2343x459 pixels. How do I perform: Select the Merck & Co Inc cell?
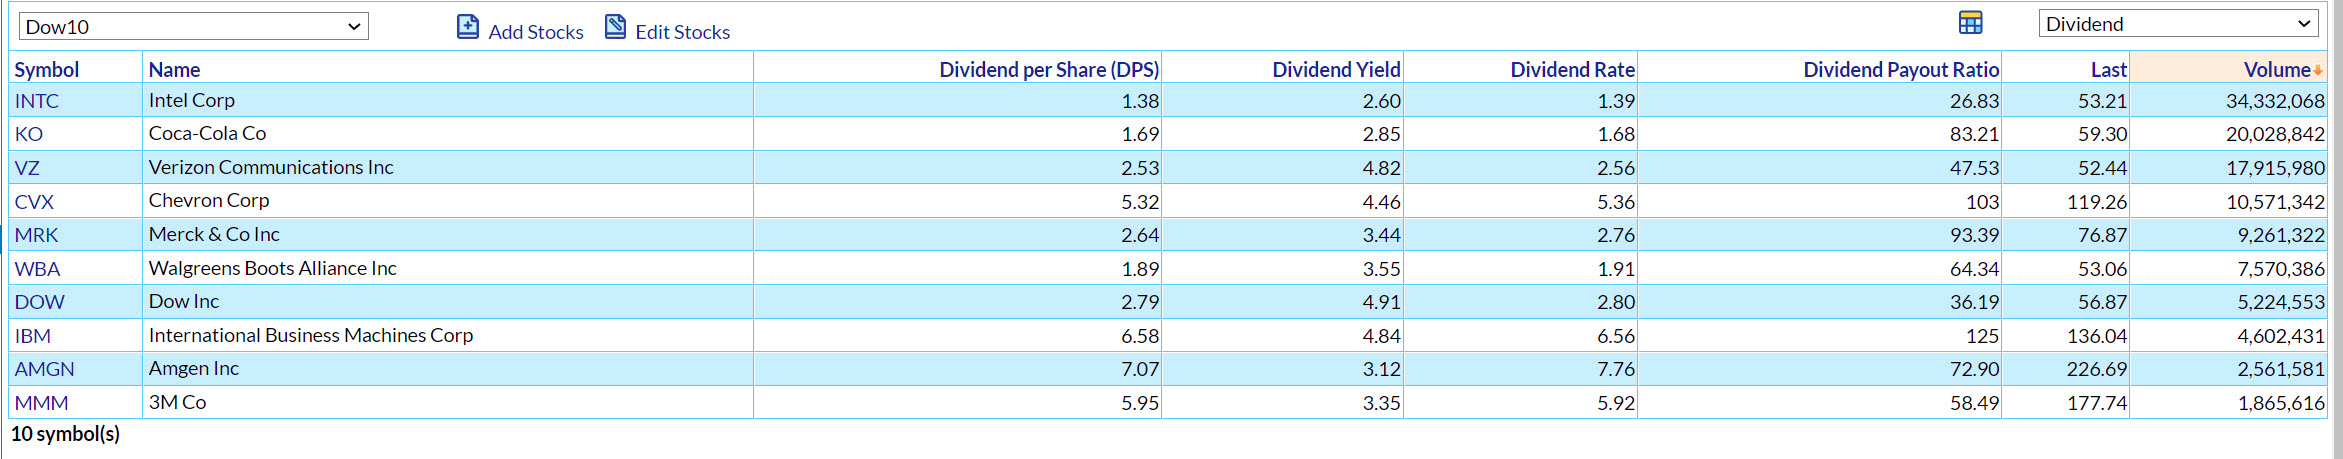(x=447, y=234)
